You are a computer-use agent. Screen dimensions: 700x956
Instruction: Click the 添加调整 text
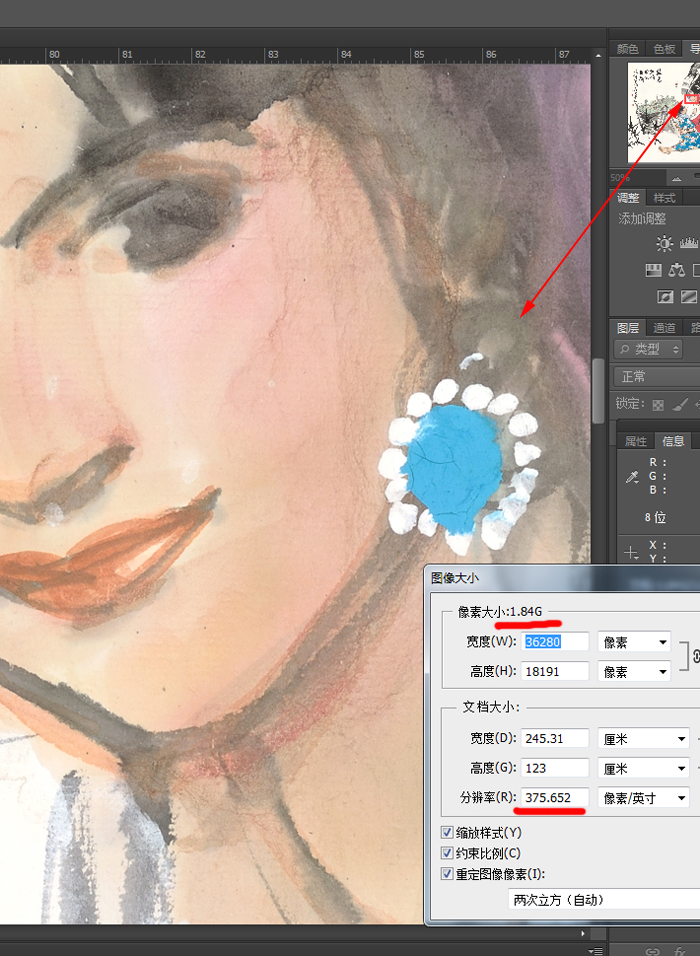tap(642, 218)
